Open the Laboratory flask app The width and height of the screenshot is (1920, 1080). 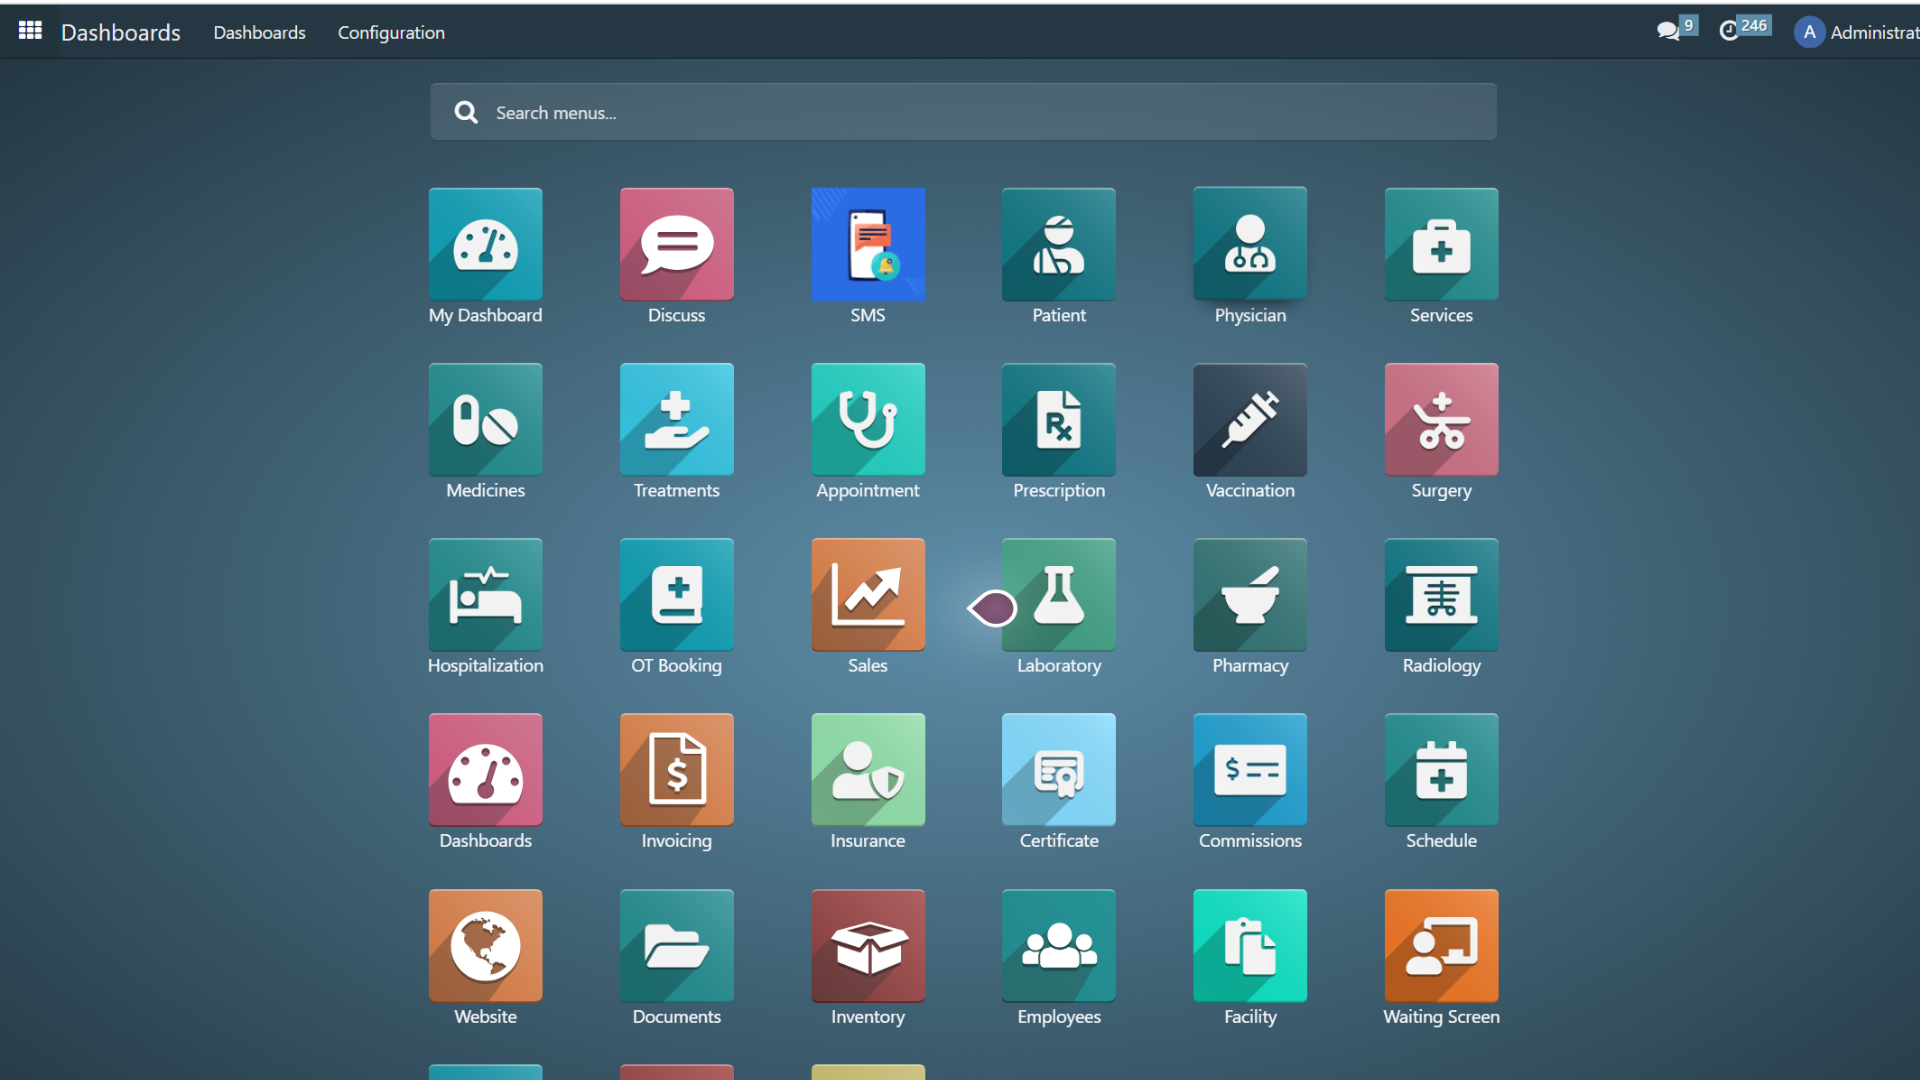click(1058, 595)
